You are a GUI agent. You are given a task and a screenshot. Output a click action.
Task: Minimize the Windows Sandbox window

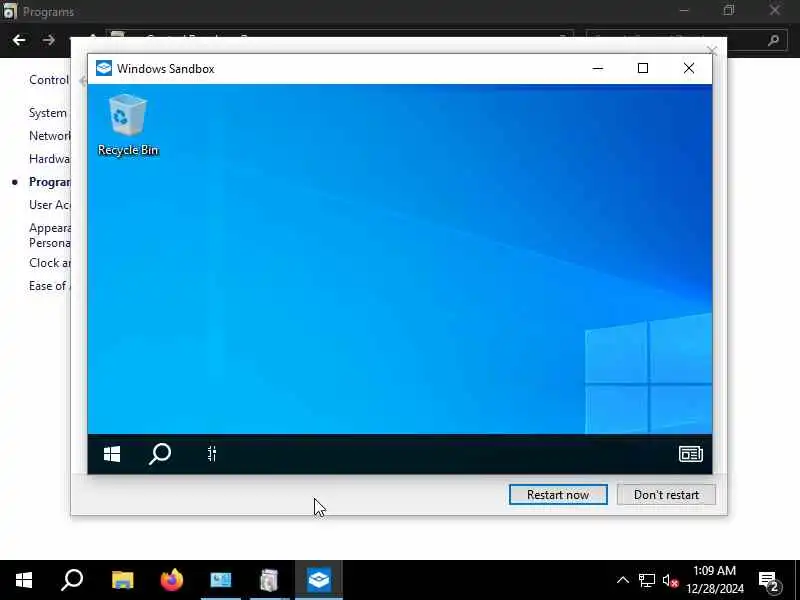597,68
